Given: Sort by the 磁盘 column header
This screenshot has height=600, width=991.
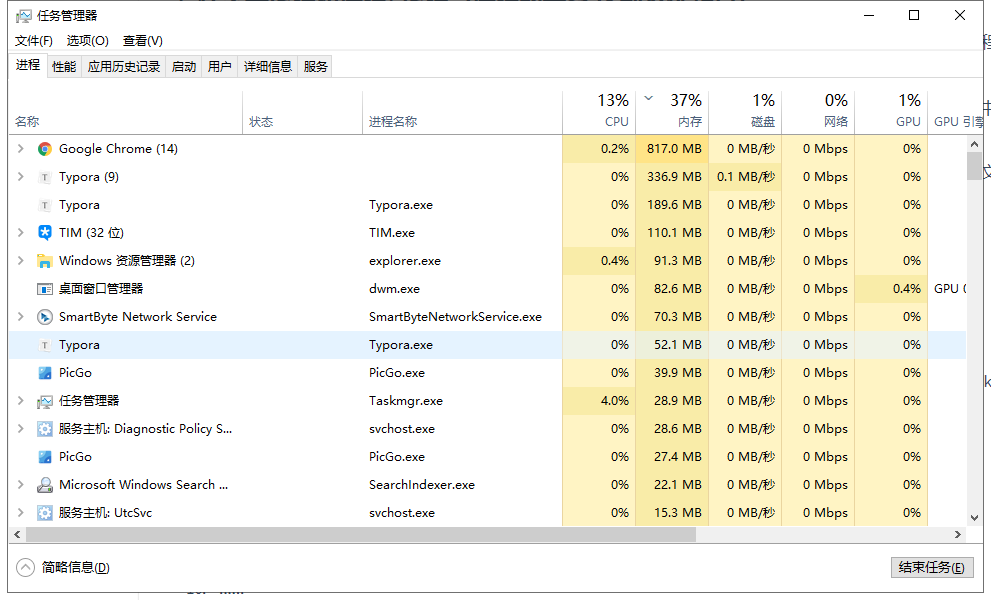Looking at the screenshot, I should [x=745, y=113].
